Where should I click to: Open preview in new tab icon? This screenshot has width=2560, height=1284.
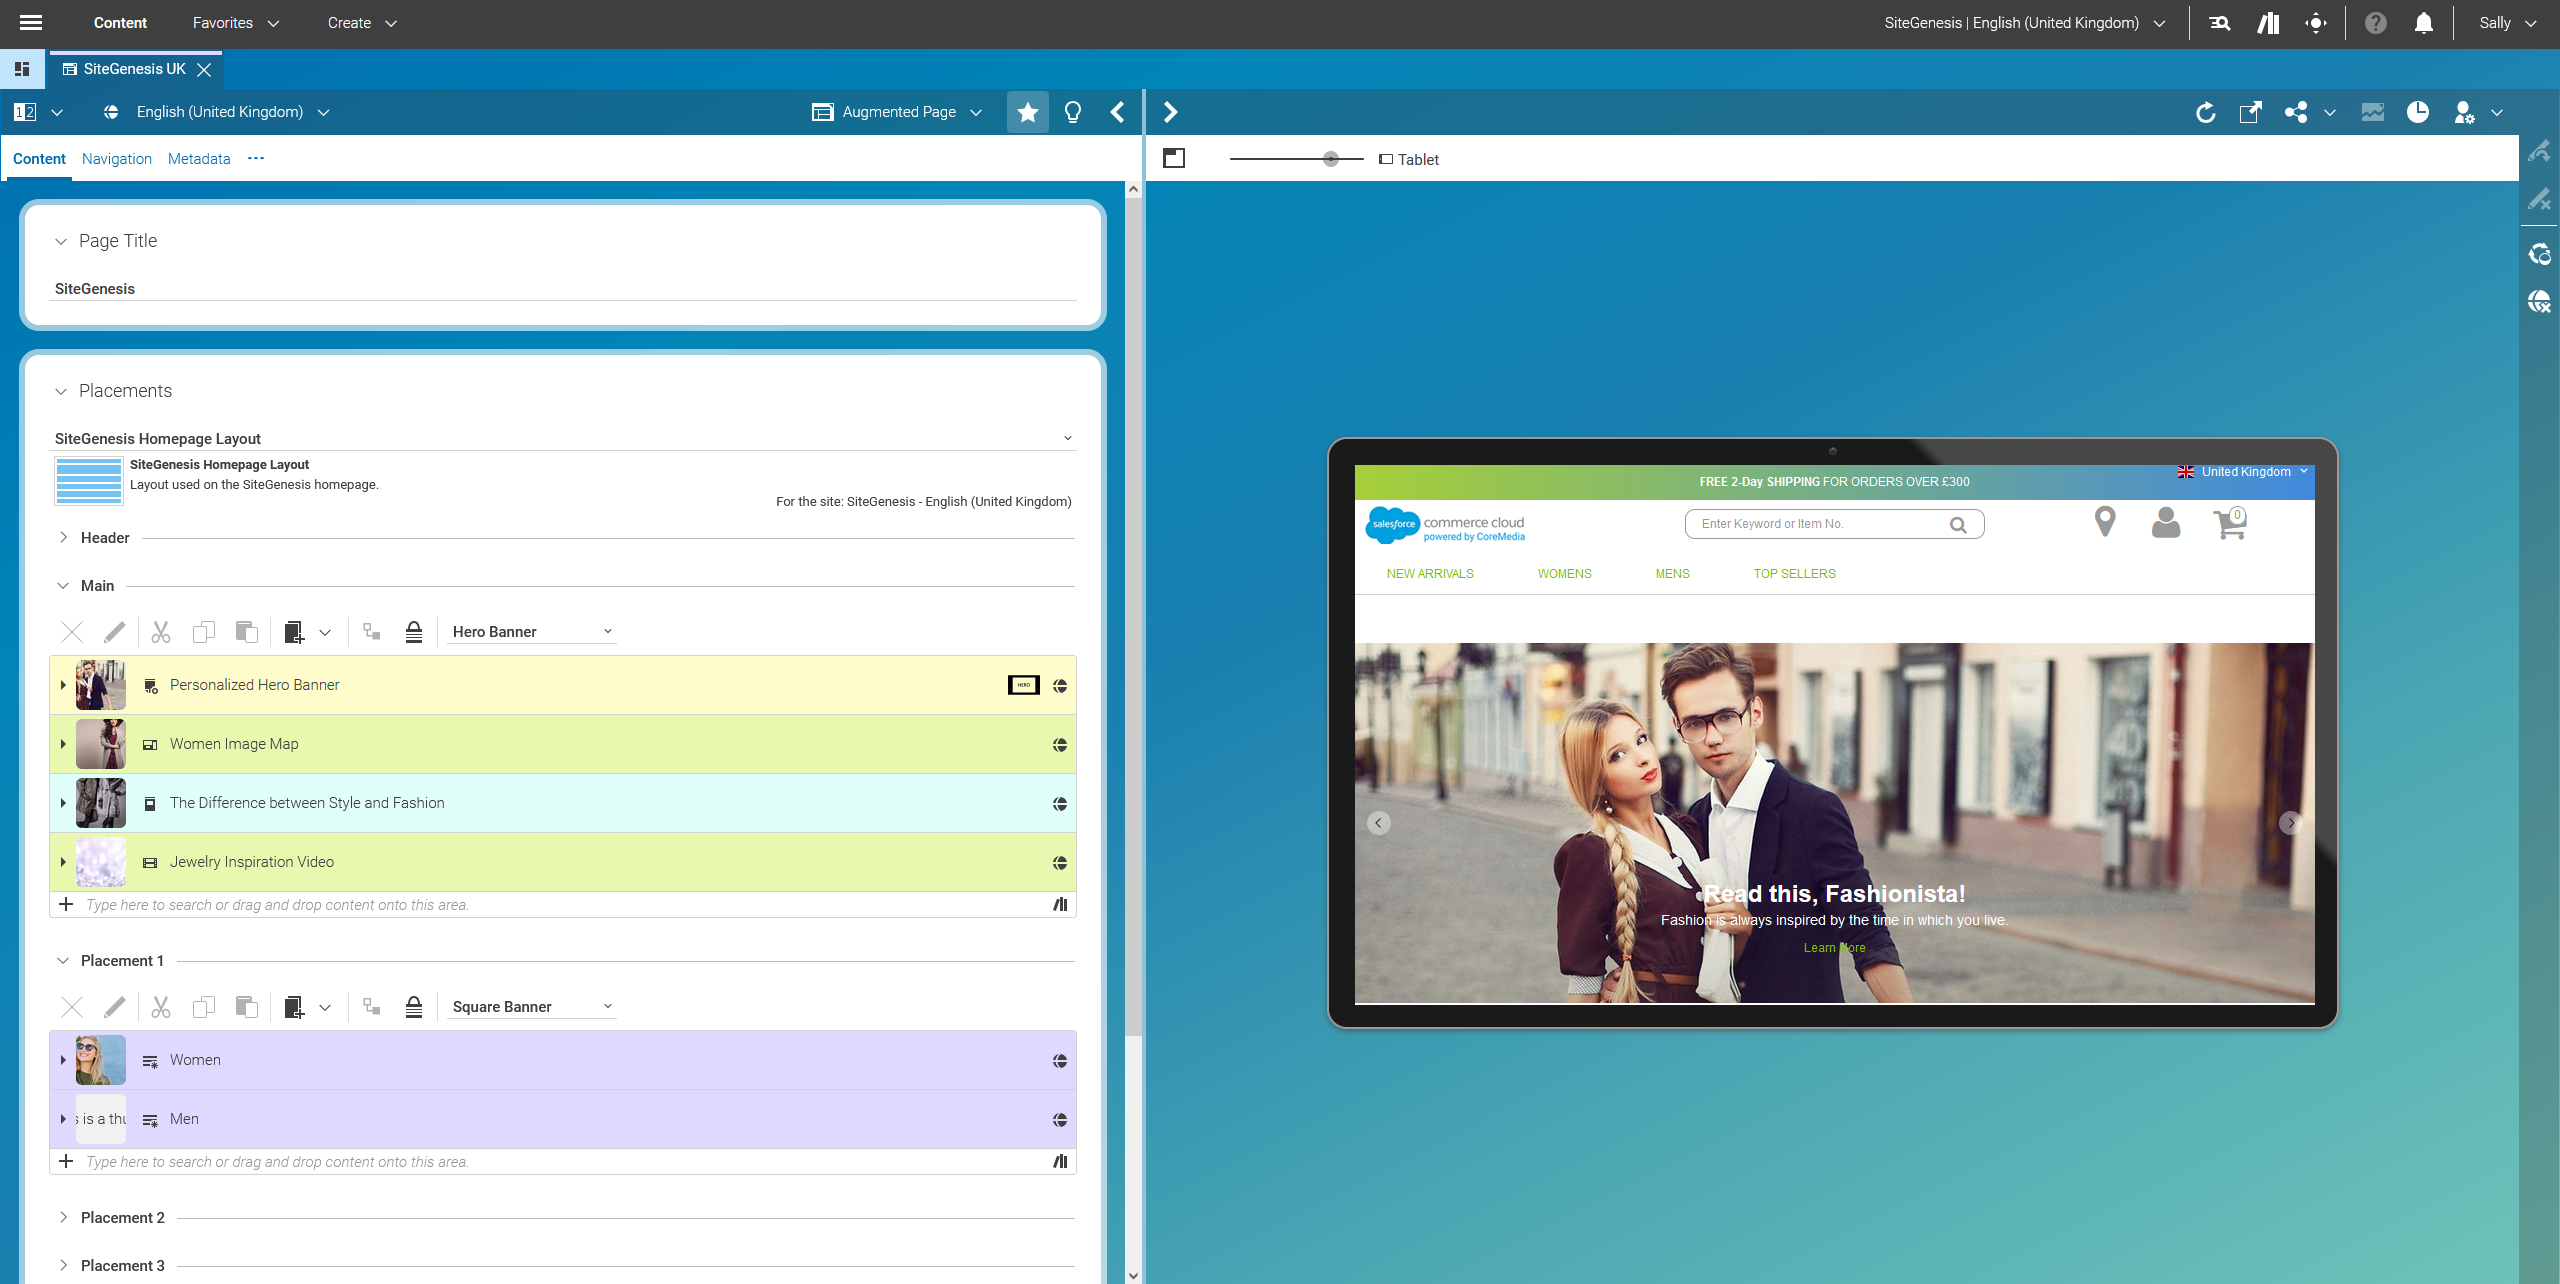[2250, 112]
